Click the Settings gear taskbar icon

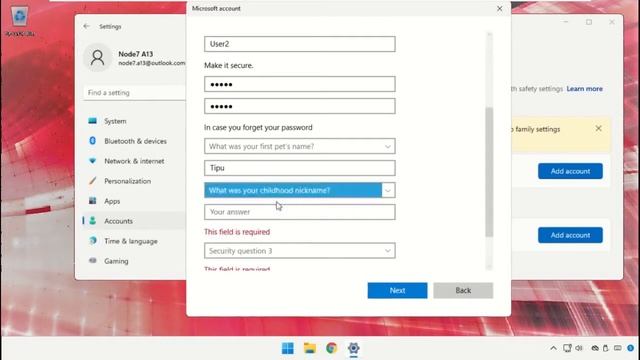click(x=353, y=348)
